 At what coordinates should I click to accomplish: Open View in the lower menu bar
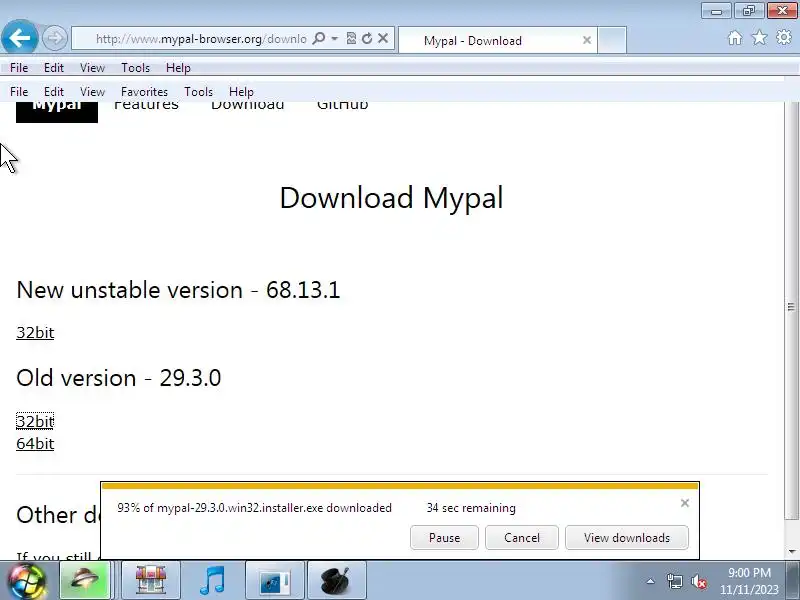pos(92,92)
